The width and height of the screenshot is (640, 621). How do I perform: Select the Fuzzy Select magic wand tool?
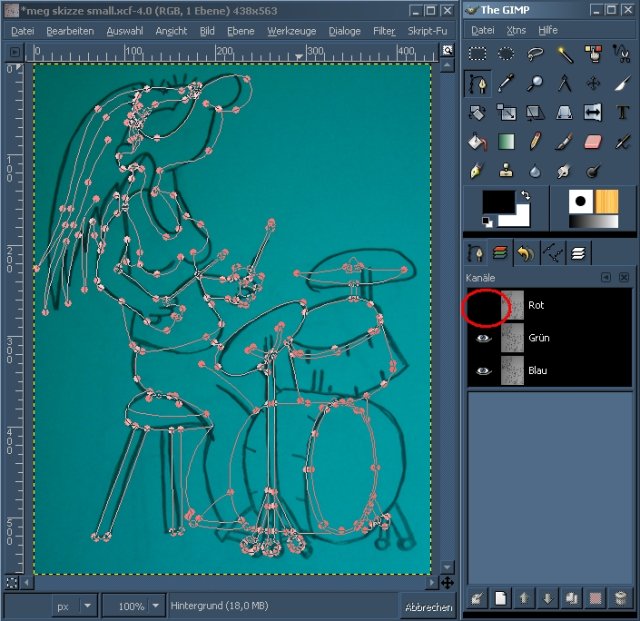click(x=564, y=53)
